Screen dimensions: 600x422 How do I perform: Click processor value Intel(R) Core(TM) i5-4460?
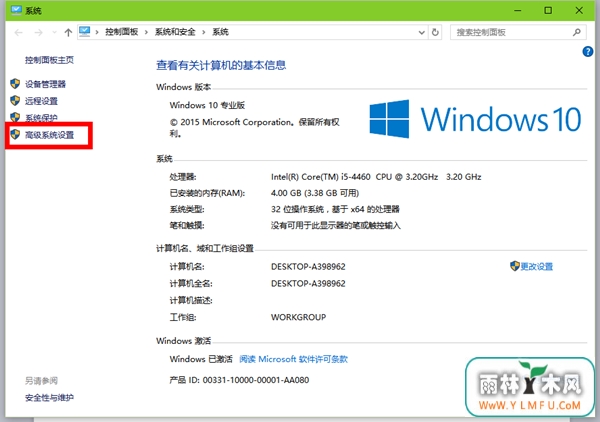376,177
